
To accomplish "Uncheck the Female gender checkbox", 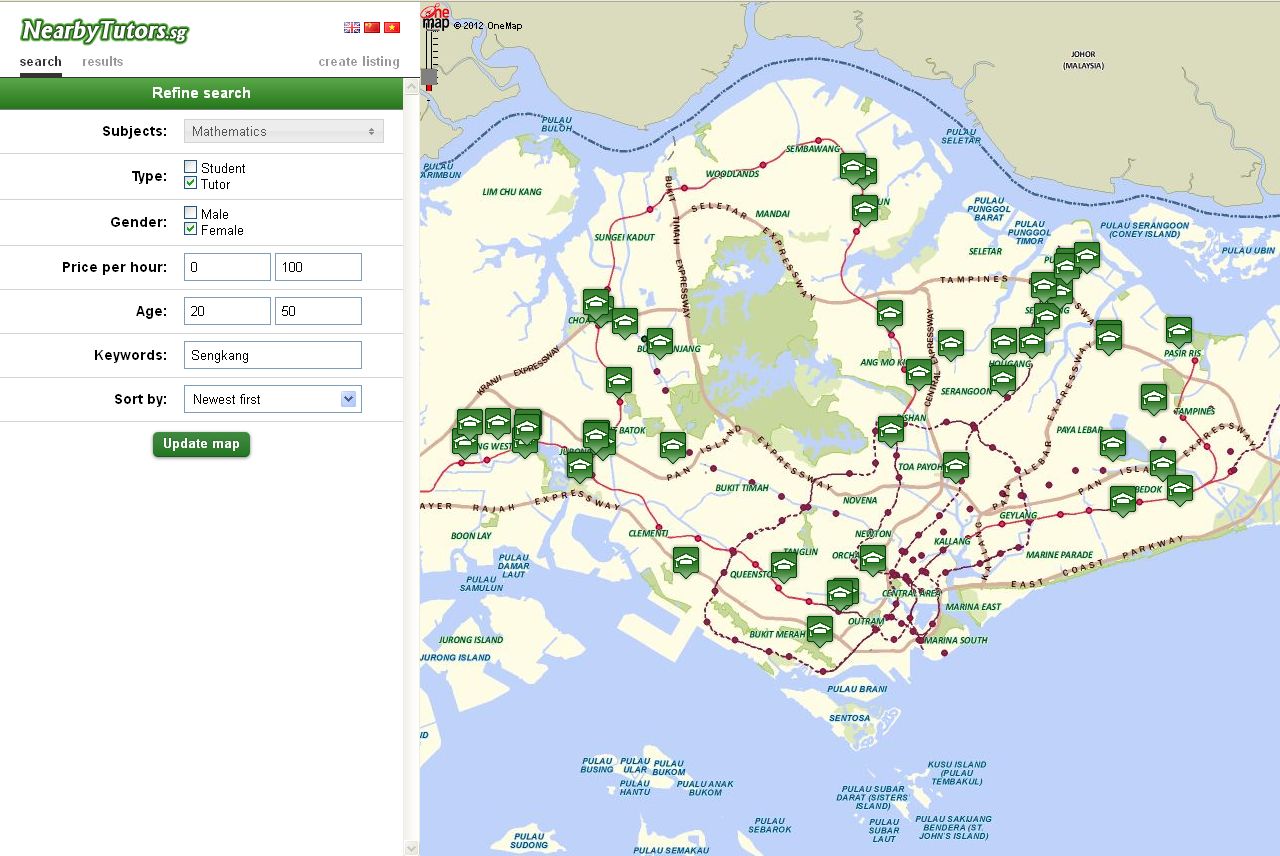I will (189, 229).
